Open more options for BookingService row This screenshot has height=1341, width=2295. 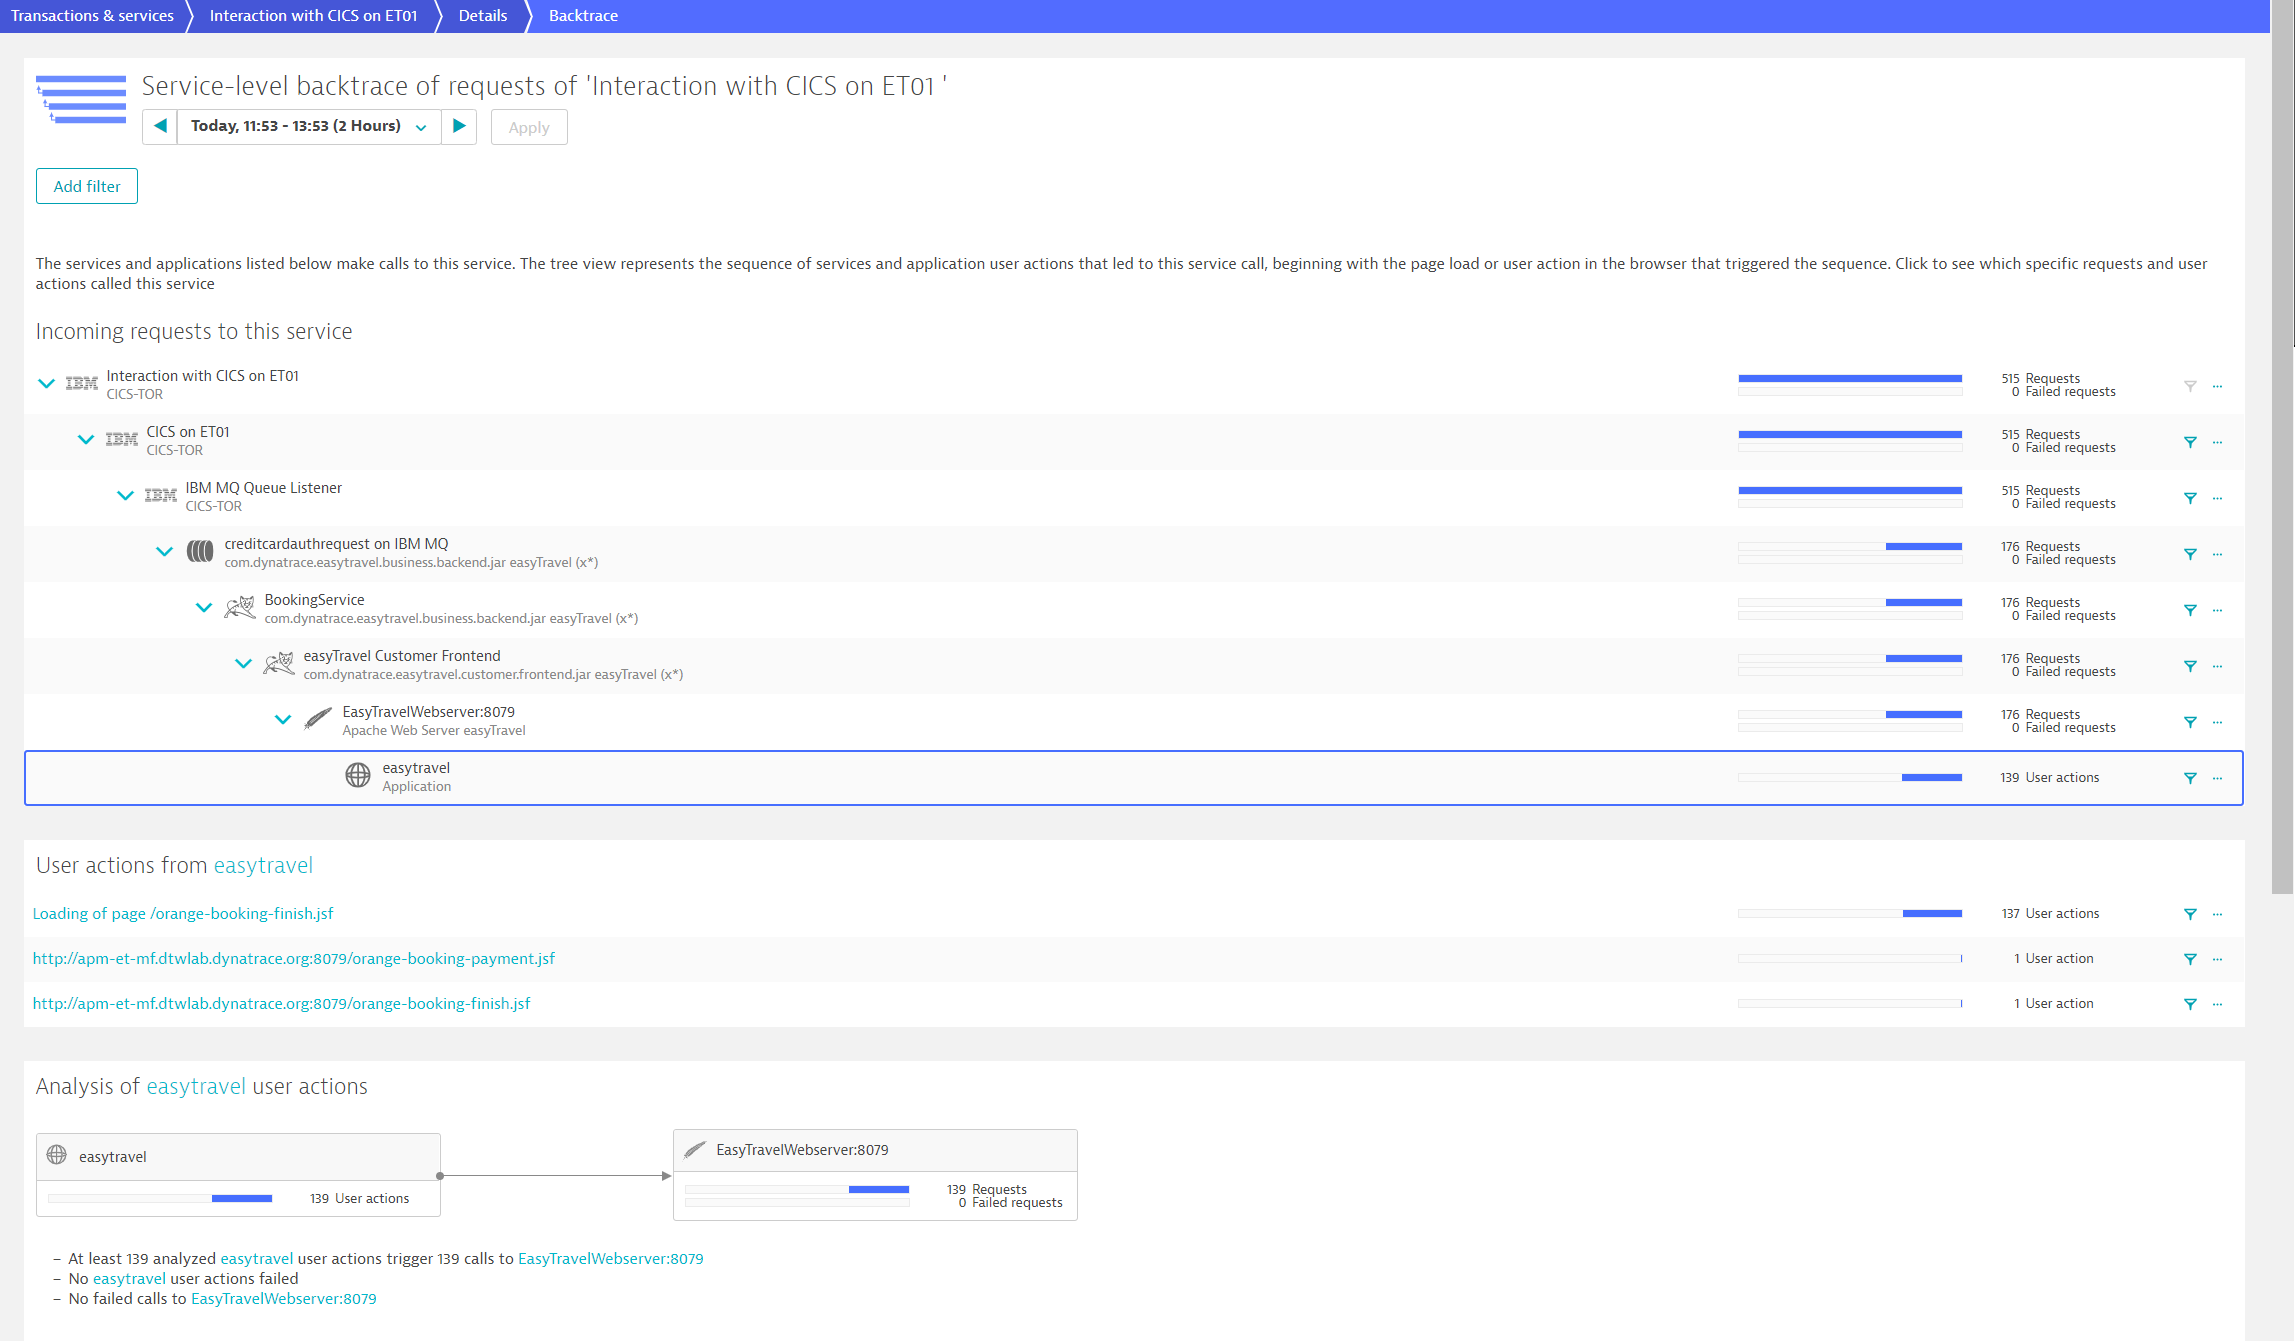[2217, 610]
